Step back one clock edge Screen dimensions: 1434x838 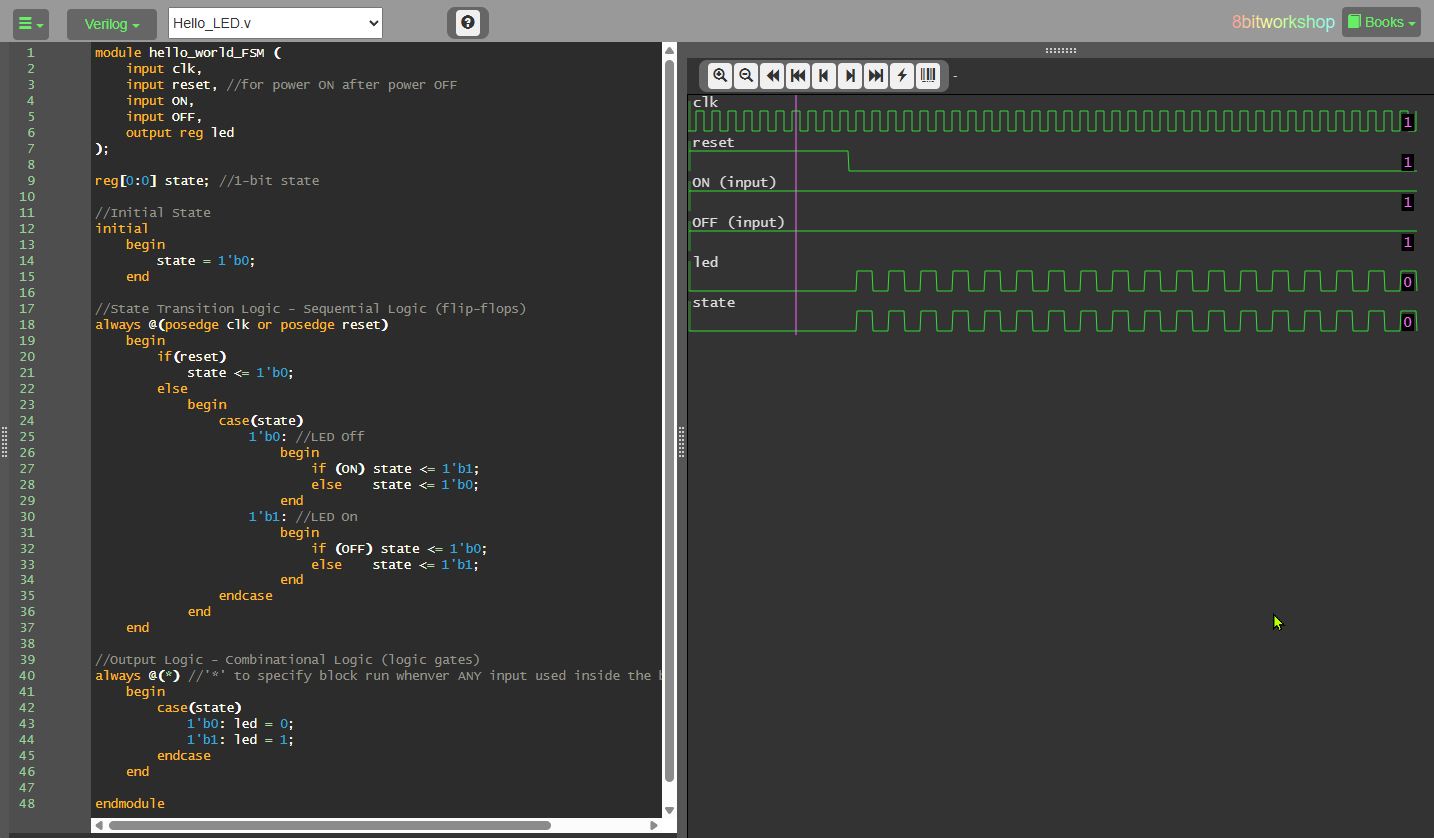click(x=824, y=76)
